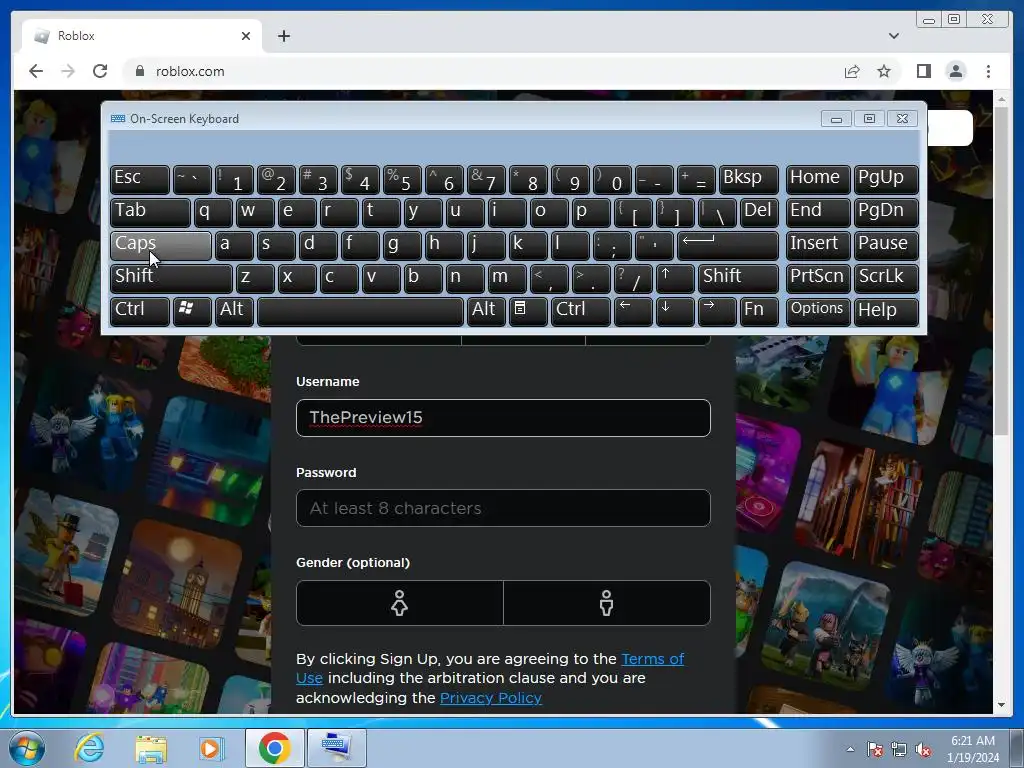This screenshot has width=1024, height=768.
Task: Close the Roblox tab
Action: 246,36
